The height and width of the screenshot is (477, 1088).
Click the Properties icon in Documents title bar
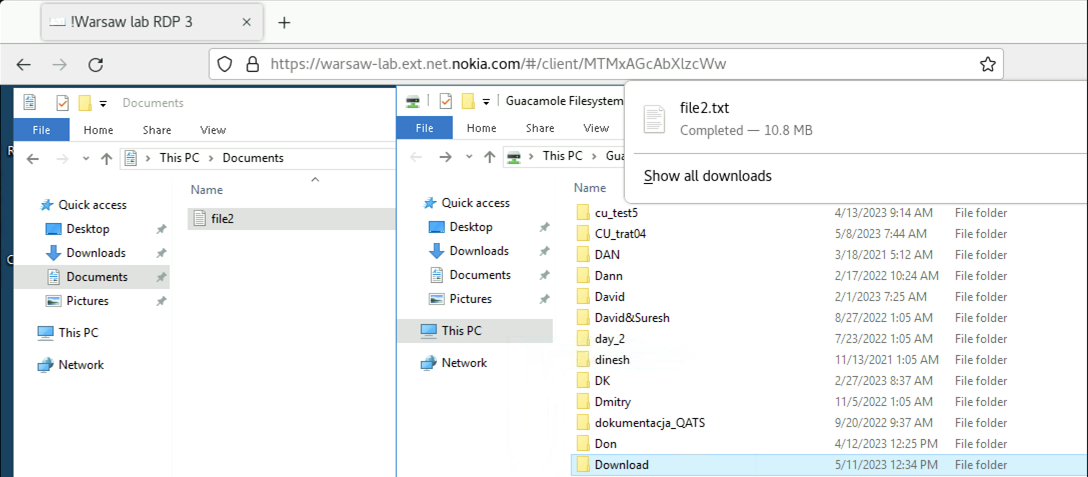point(63,103)
